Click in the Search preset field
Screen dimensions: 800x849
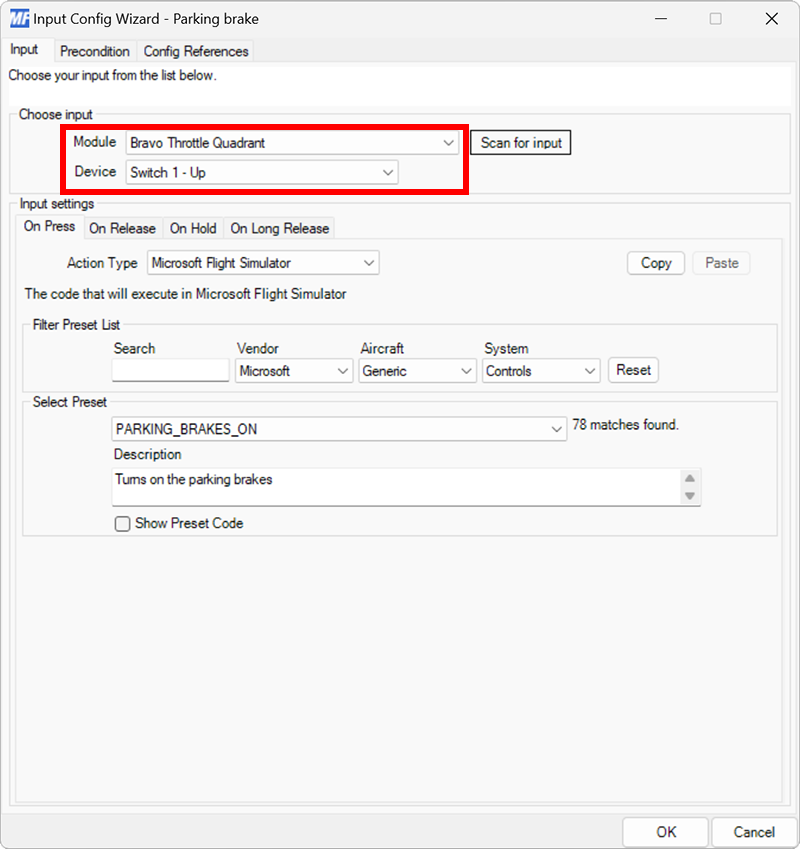(x=169, y=370)
